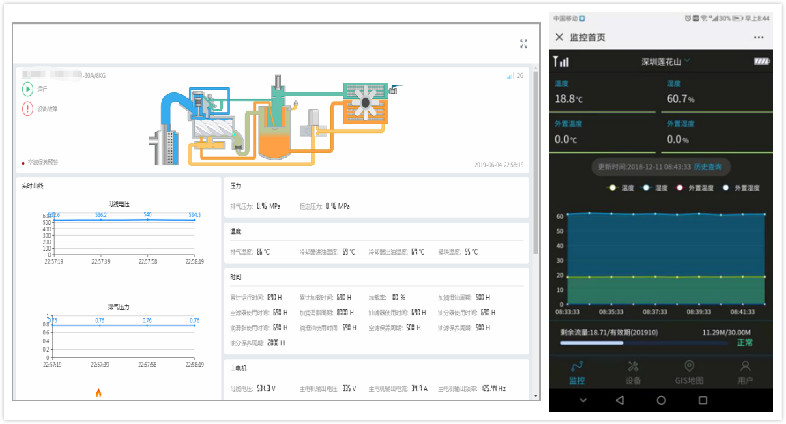Click the fullscreen expand icon
Screen dimensions: 786x424
(524, 44)
